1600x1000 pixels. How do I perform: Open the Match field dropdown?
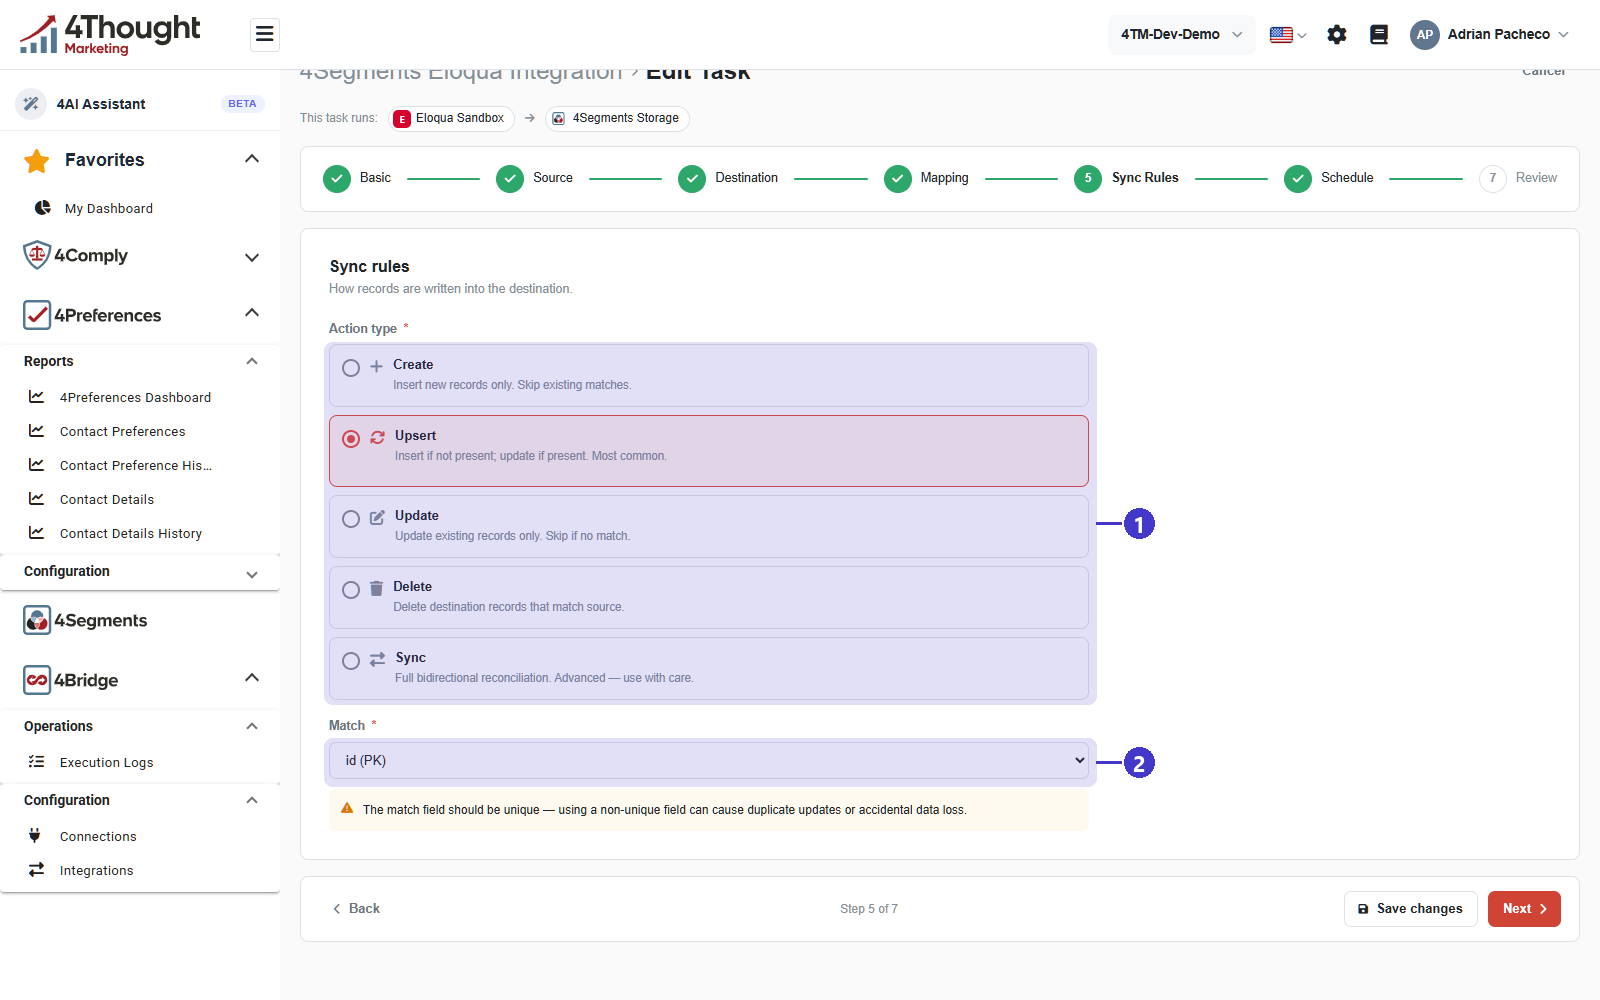click(709, 761)
